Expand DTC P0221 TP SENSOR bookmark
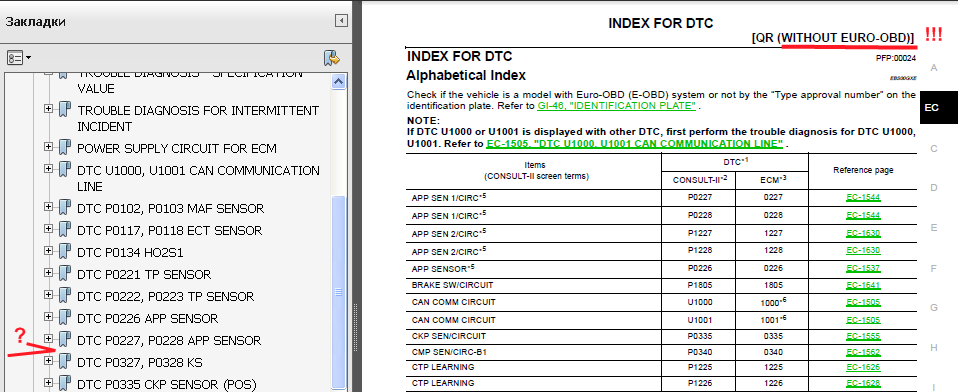This screenshot has width=958, height=392. pos(48,273)
